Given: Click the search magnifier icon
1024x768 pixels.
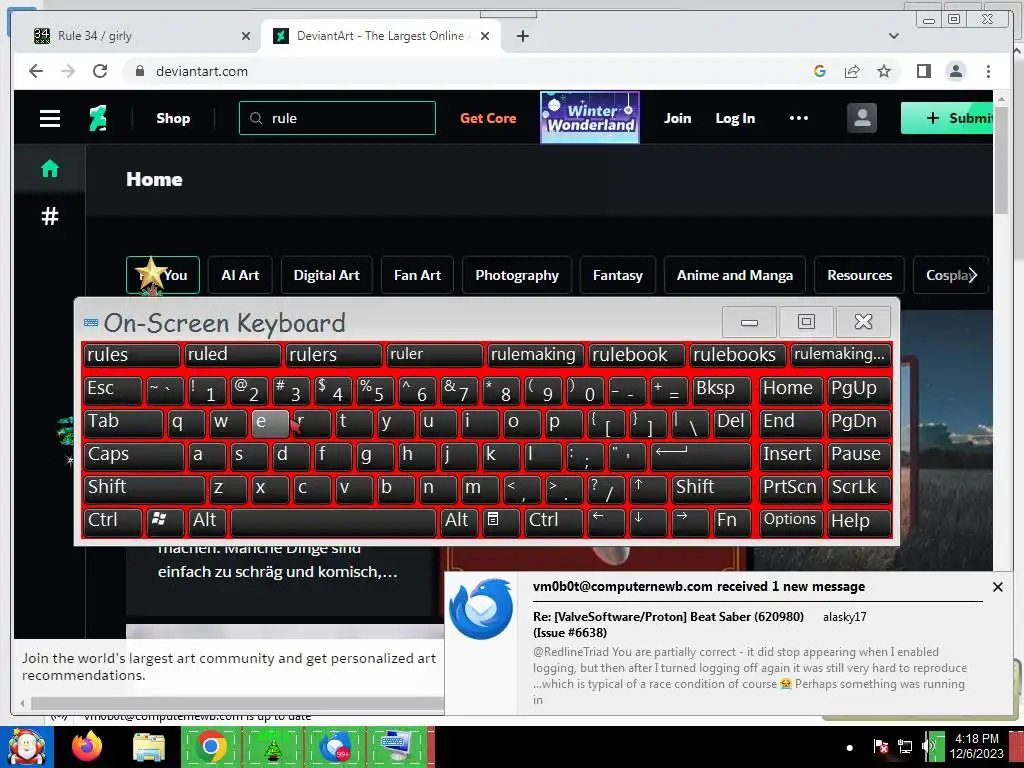Looking at the screenshot, I should [256, 118].
